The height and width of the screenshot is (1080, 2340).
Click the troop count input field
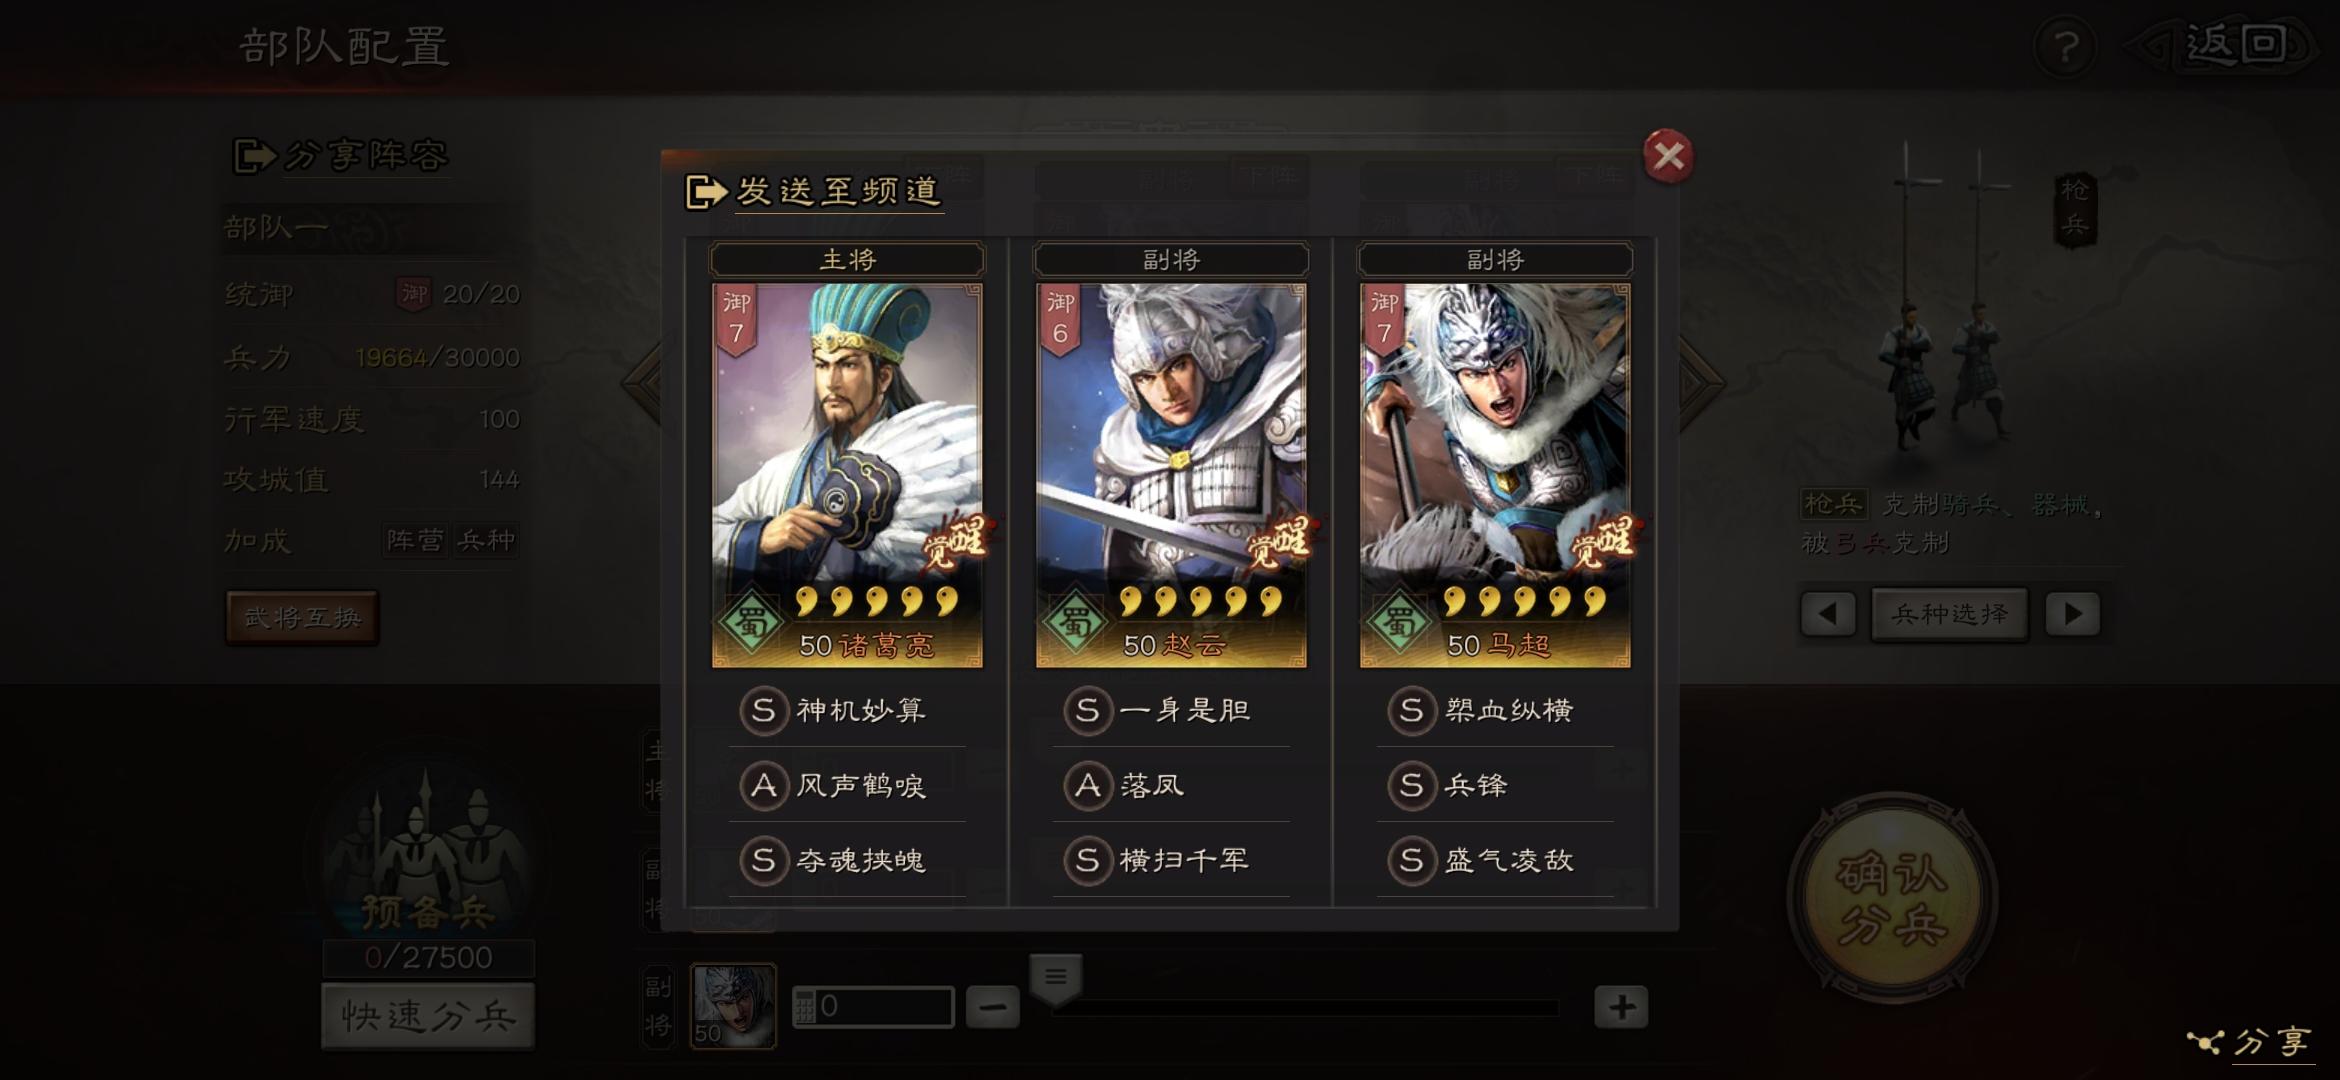point(873,1007)
